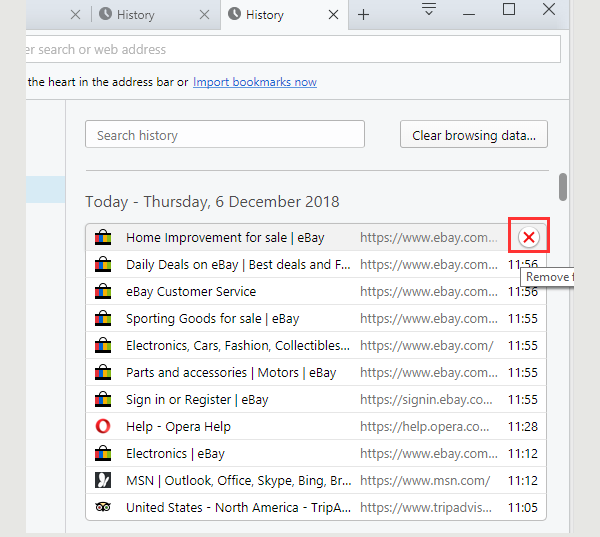Viewport: 600px width, 537px height.
Task: Open Help - Opera Help entry
Action: point(178,426)
